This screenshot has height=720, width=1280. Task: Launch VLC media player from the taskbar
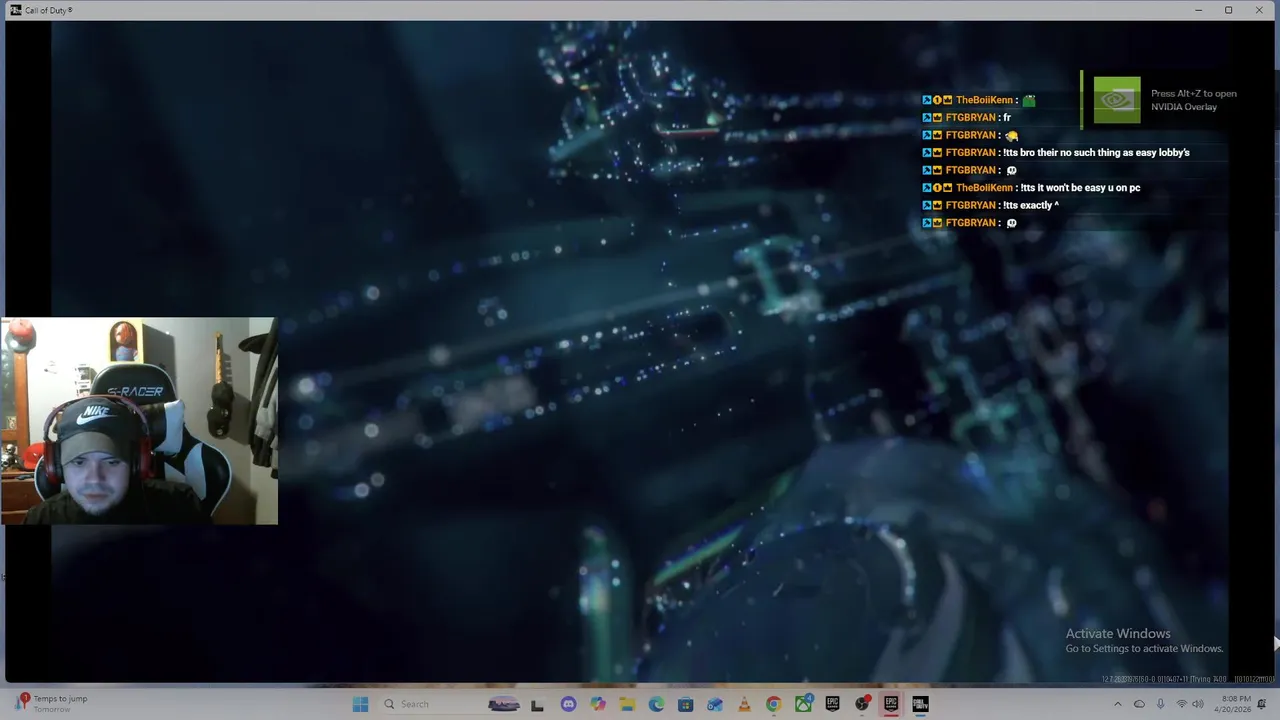(744, 704)
